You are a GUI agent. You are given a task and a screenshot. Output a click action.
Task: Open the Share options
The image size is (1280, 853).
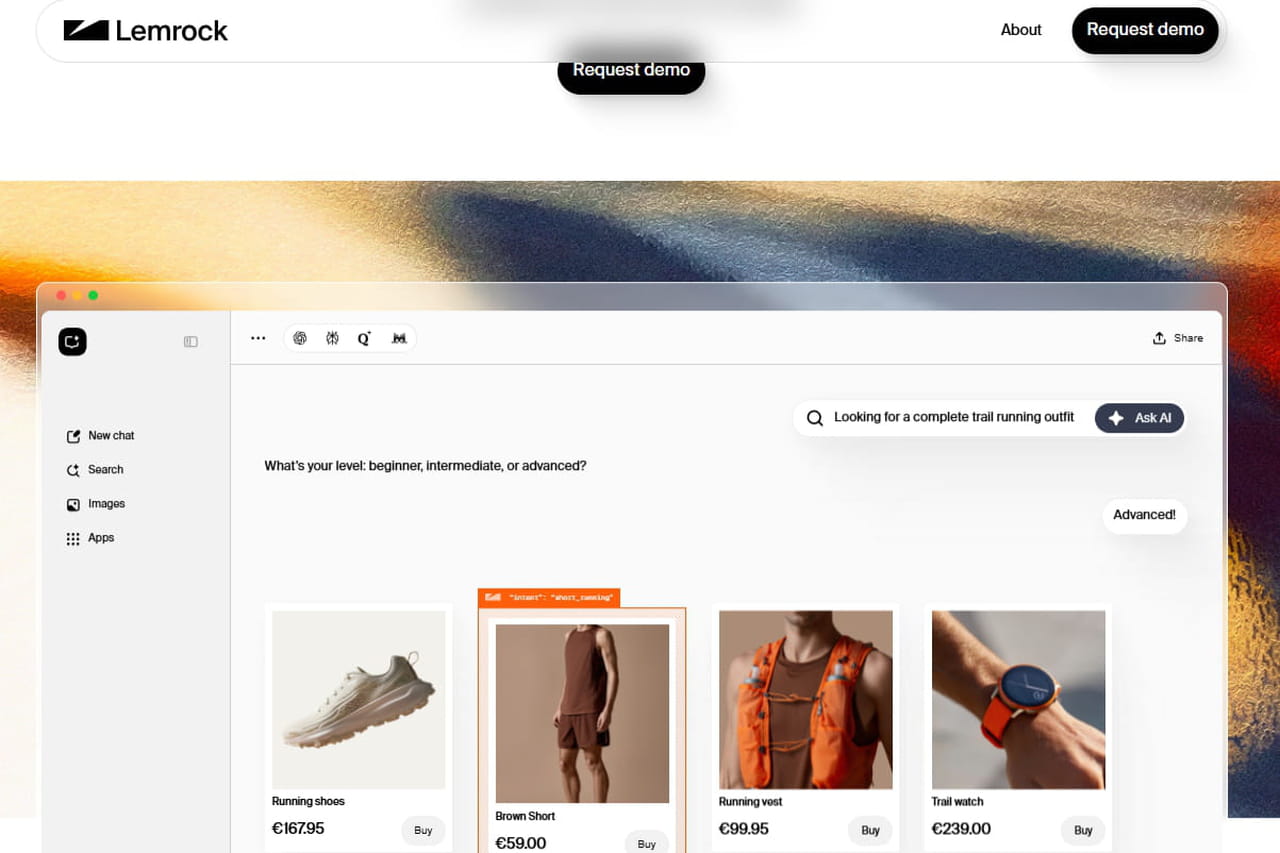[x=1178, y=337]
